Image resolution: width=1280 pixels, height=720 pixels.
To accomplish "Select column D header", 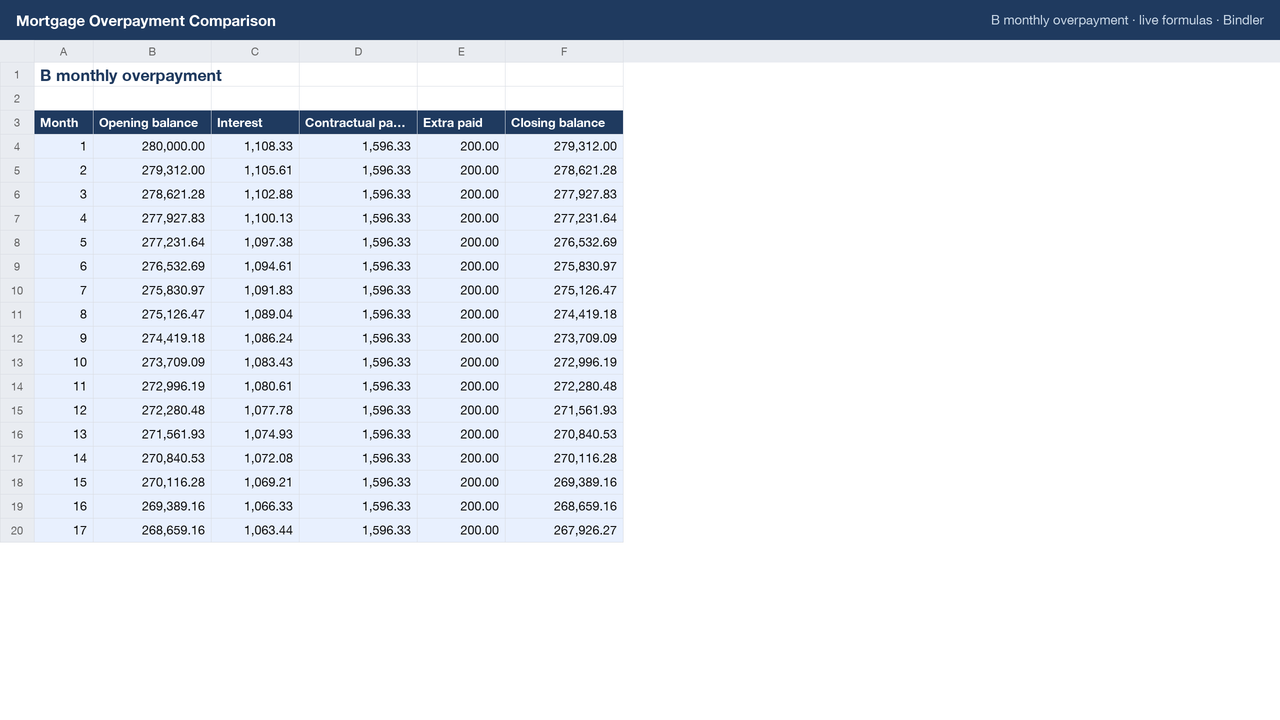I will click(x=358, y=51).
